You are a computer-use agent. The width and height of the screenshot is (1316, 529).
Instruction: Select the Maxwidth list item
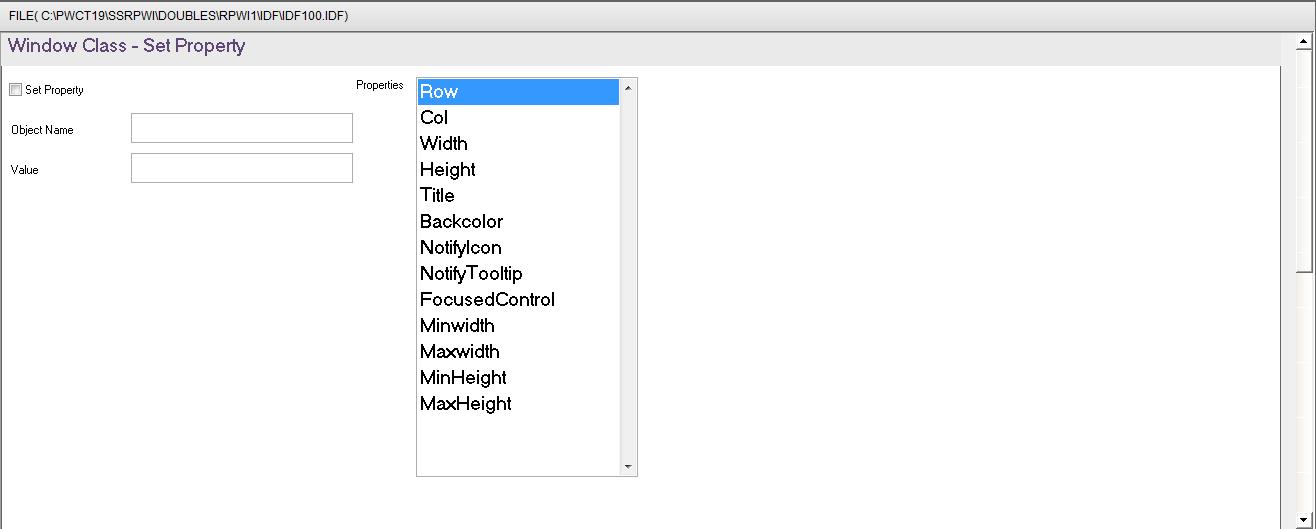(x=518, y=352)
